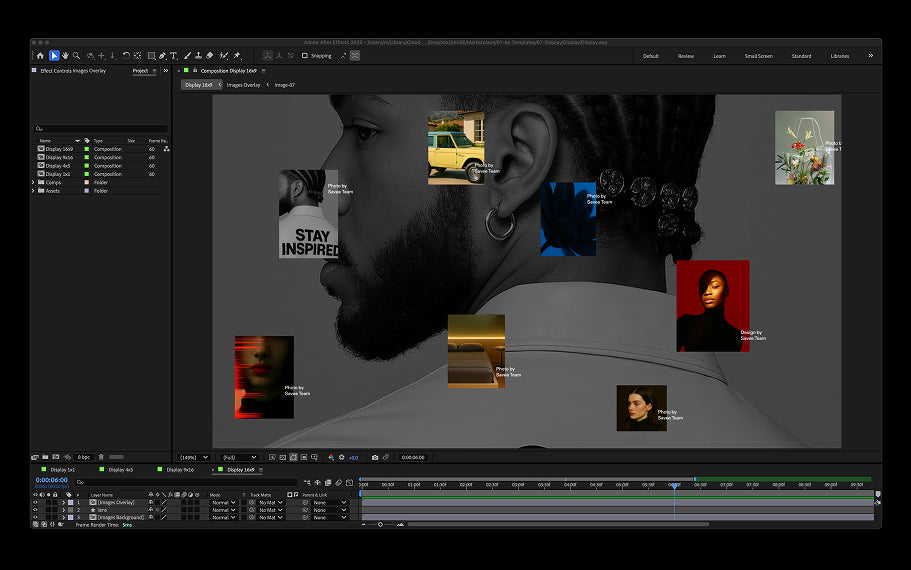Open the blend Mode dropdown for Images Overlay

coord(224,502)
